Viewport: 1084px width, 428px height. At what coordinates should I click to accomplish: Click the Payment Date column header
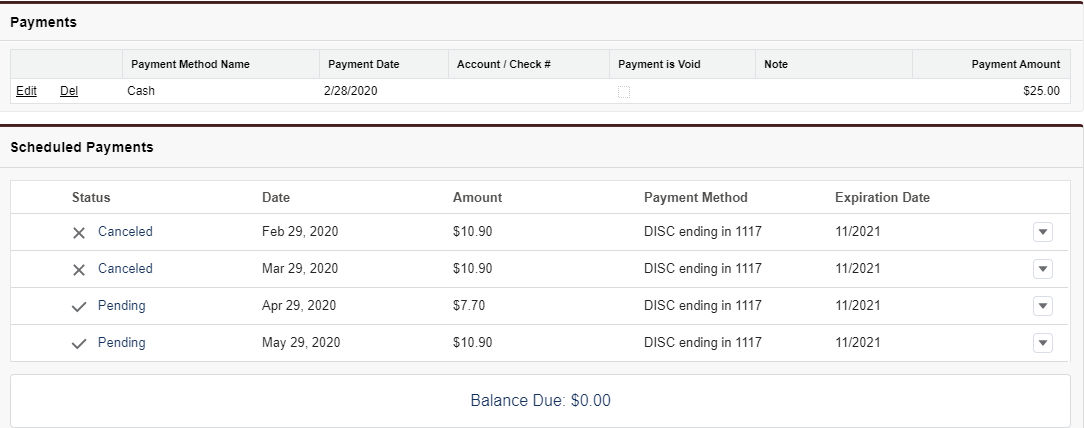(x=363, y=64)
